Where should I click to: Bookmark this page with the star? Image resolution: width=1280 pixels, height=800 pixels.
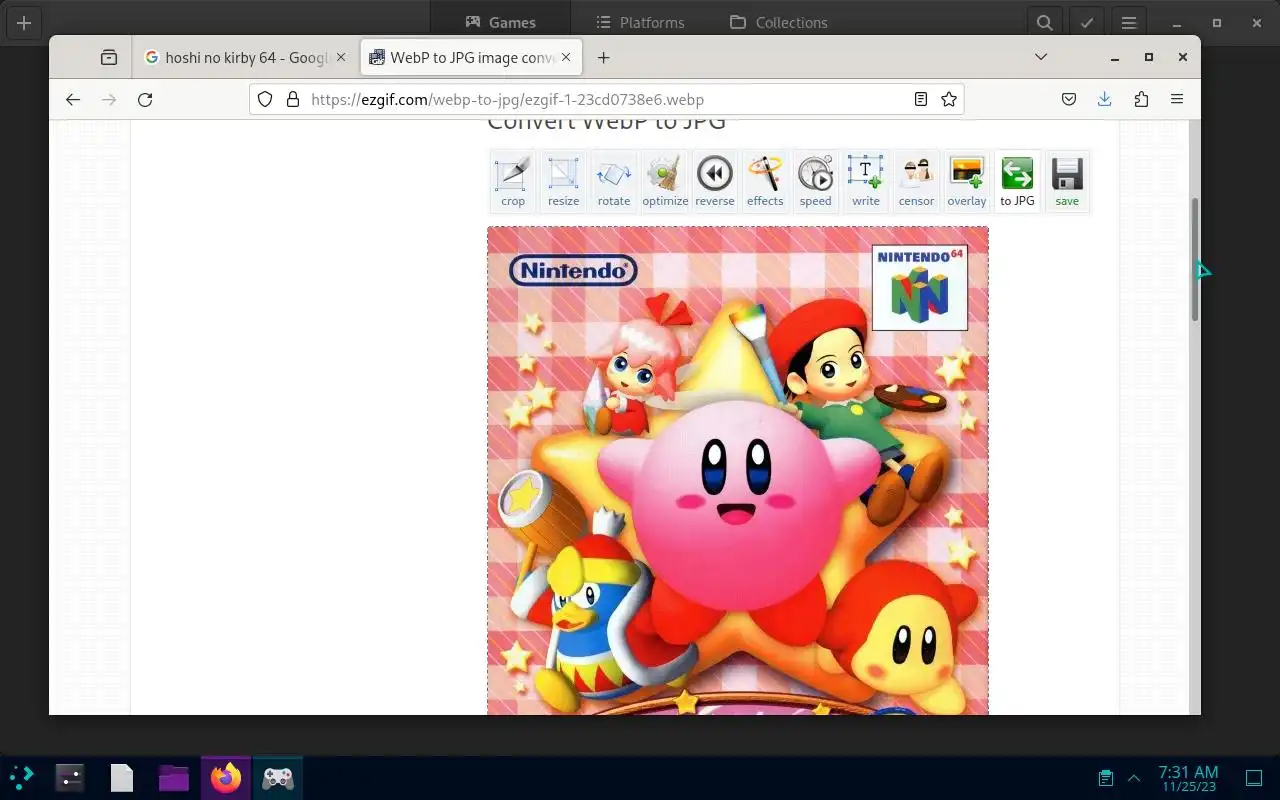(949, 99)
